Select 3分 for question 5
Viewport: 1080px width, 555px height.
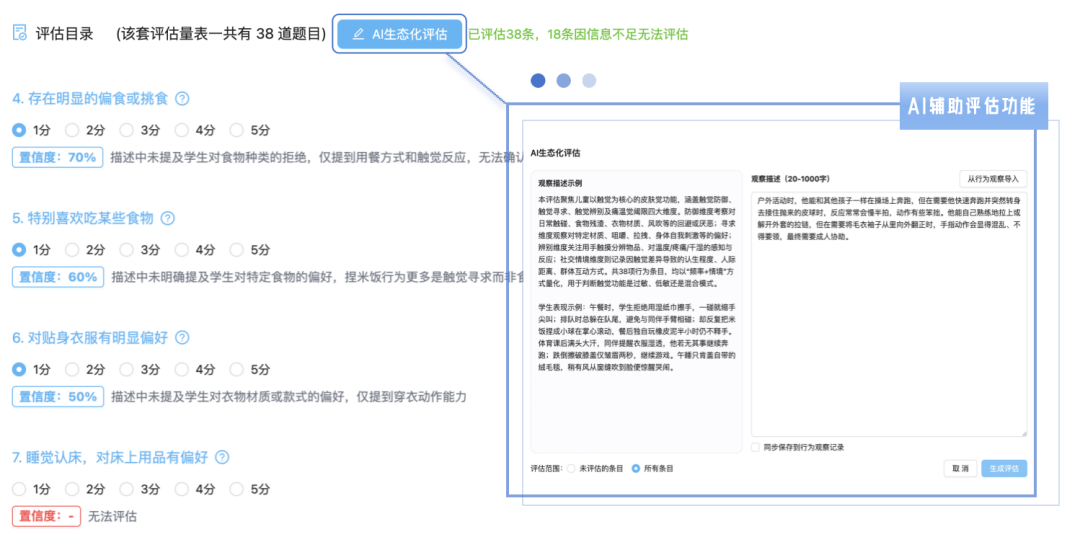[x=126, y=249]
